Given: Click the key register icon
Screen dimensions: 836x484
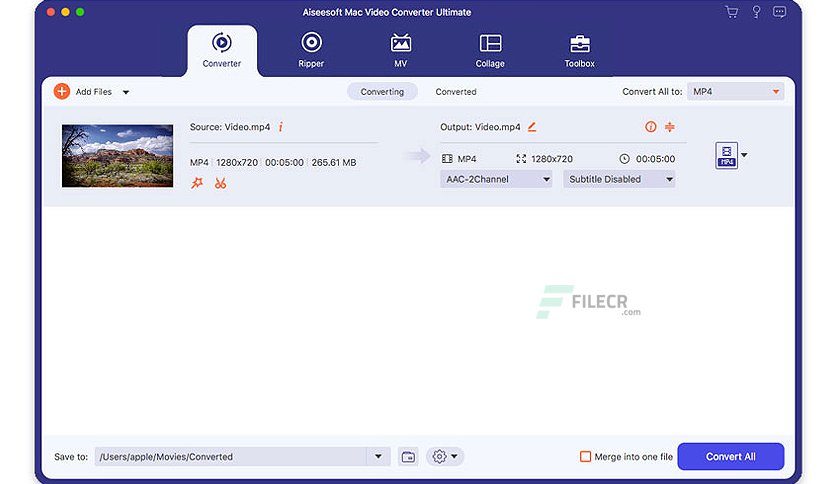Looking at the screenshot, I should (756, 12).
